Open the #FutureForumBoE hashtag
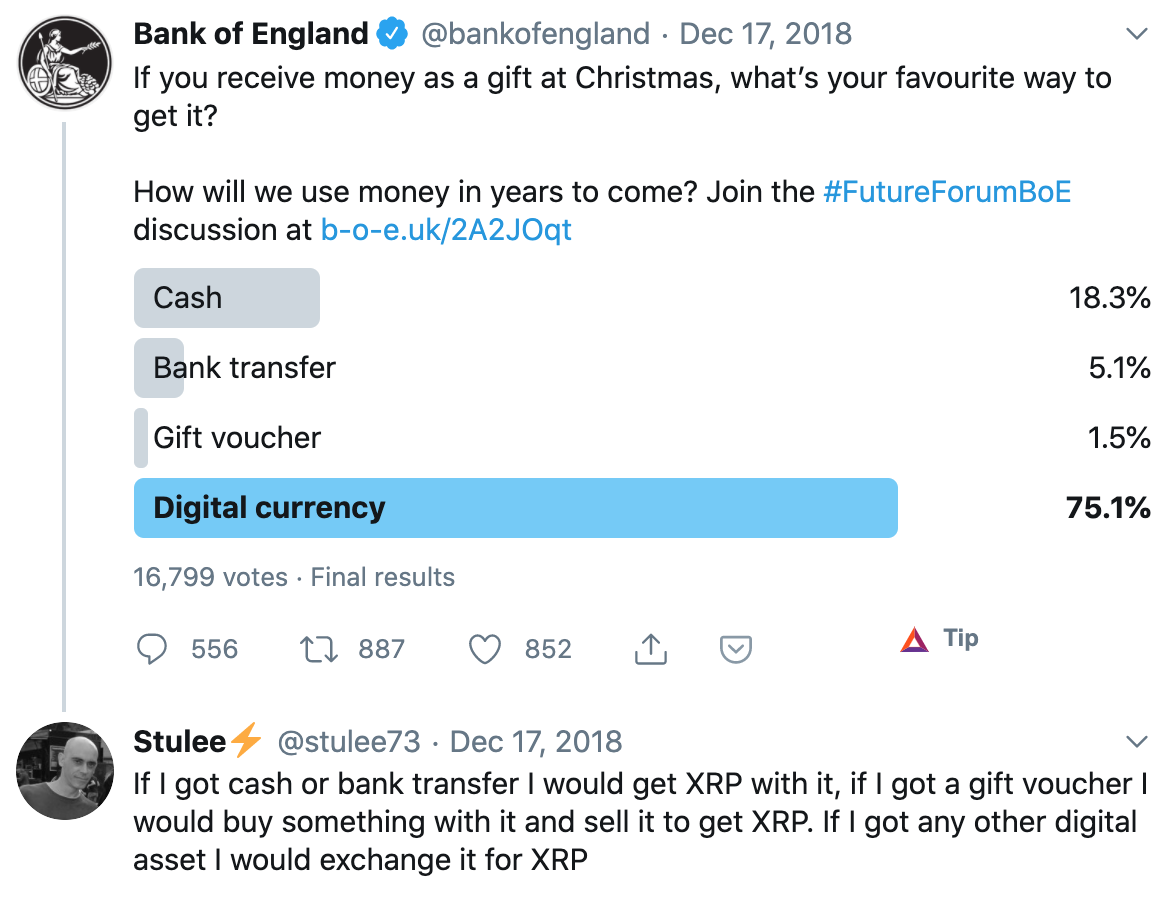1174x900 pixels. [946, 192]
